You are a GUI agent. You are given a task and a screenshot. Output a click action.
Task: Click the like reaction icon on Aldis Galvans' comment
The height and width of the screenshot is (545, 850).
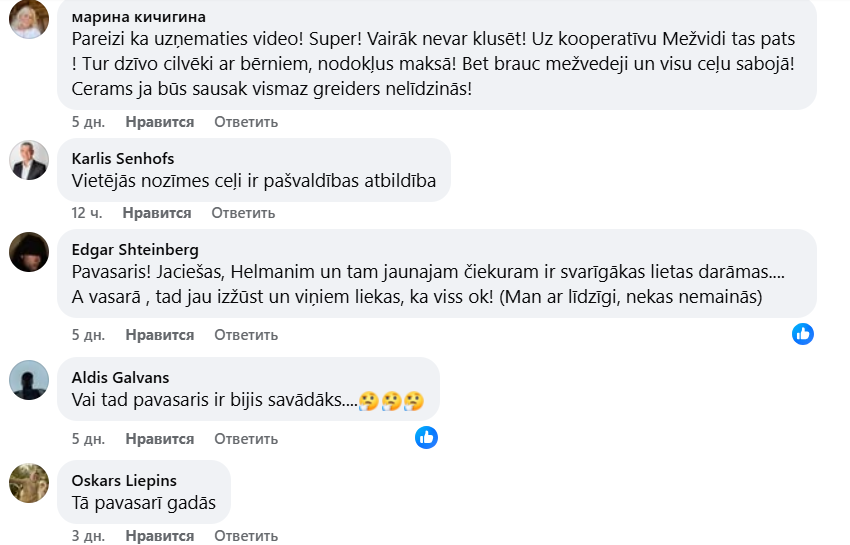coord(426,437)
